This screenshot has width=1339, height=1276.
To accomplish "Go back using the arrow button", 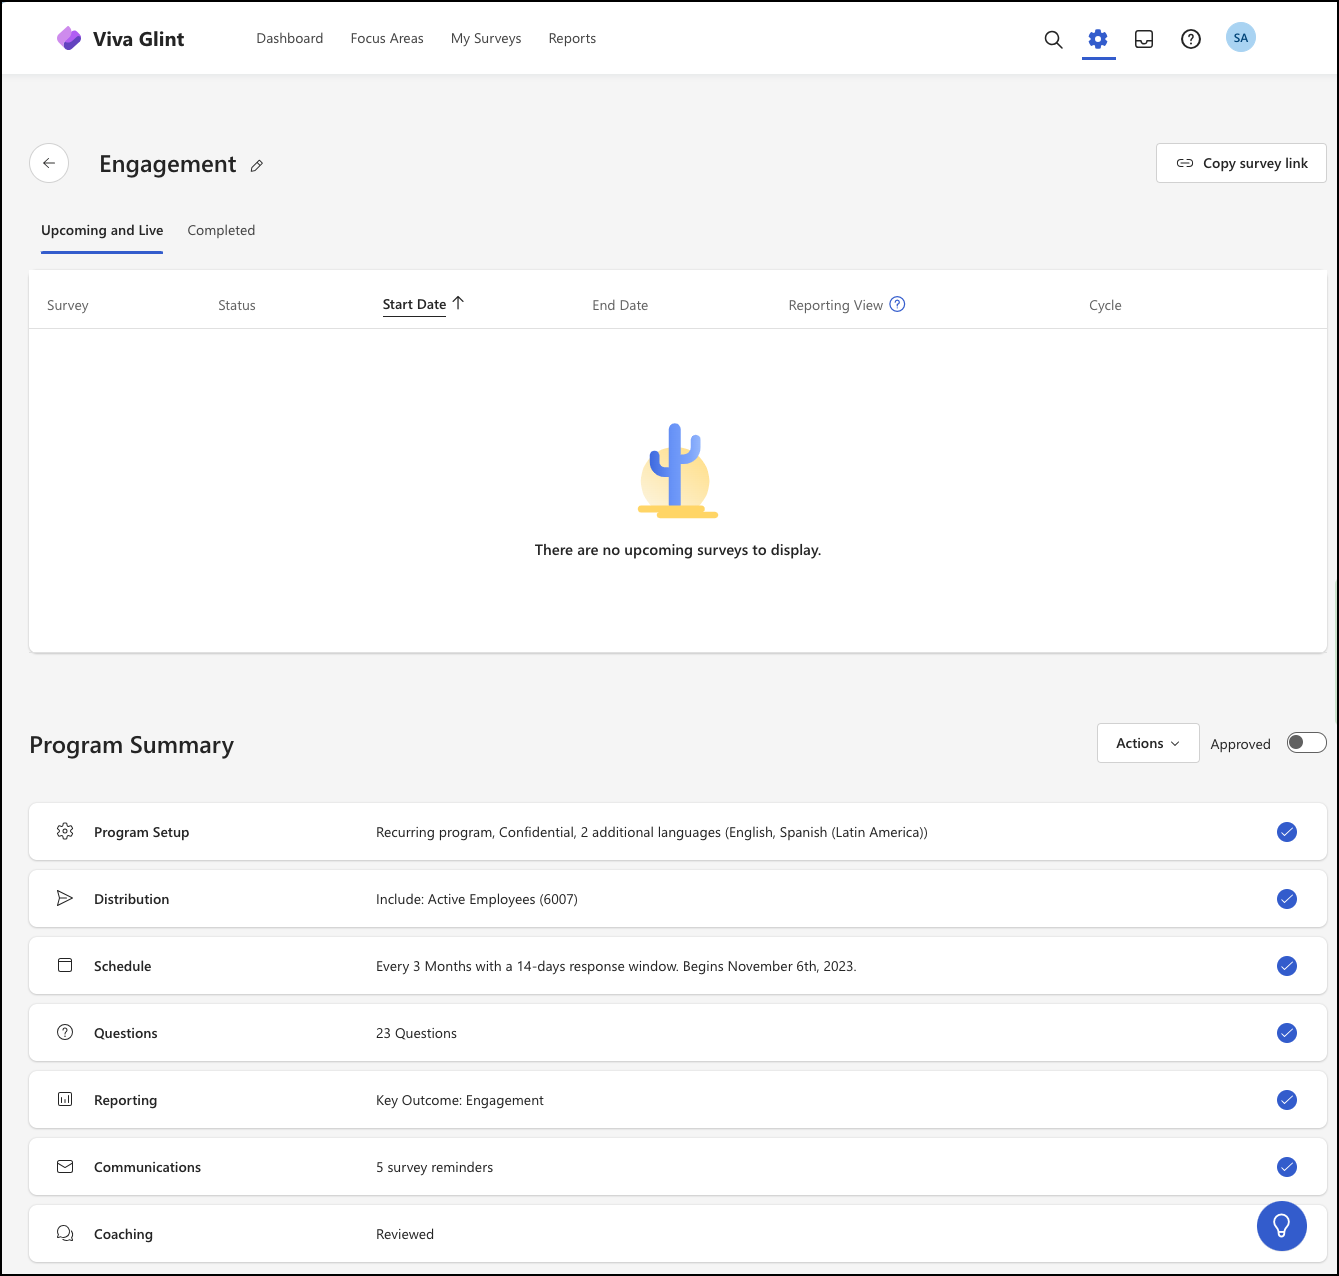I will (x=49, y=163).
